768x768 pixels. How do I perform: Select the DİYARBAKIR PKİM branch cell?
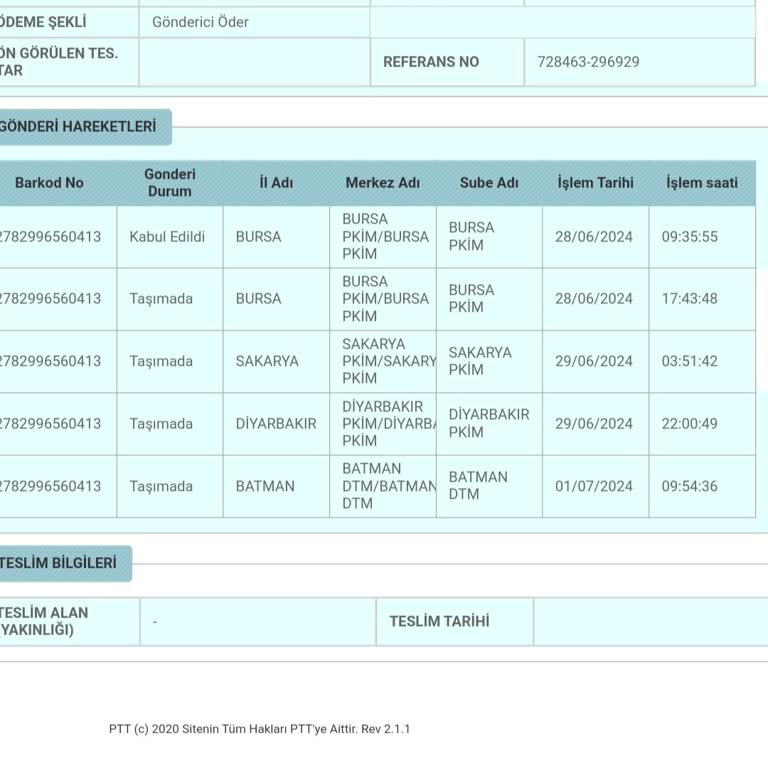click(x=488, y=423)
